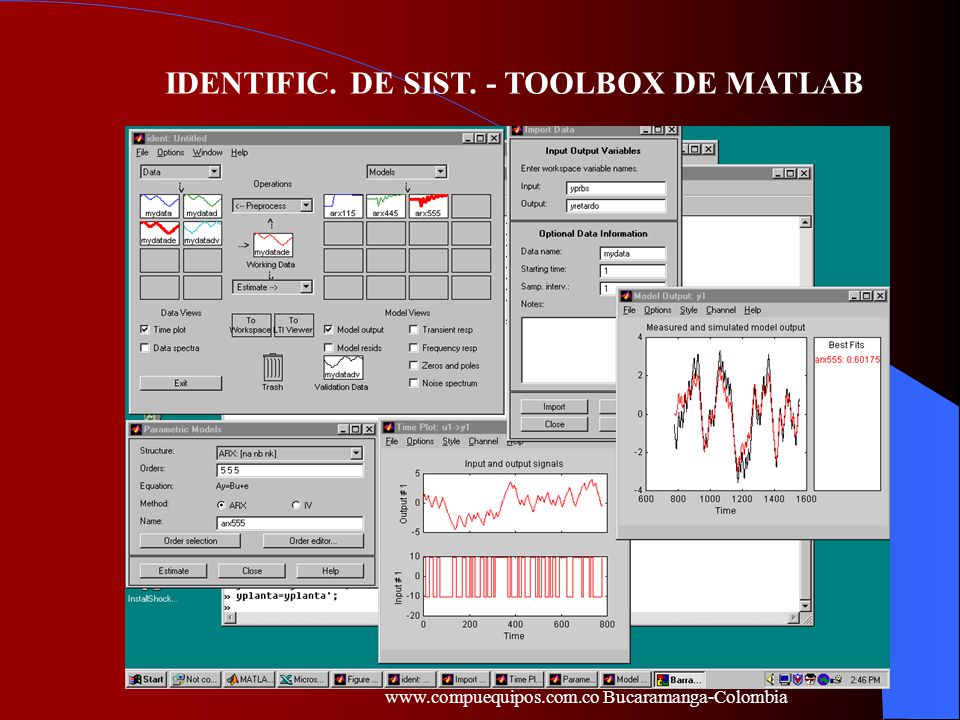Click the speaker volume tray icon
The height and width of the screenshot is (720, 960).
pos(771,679)
